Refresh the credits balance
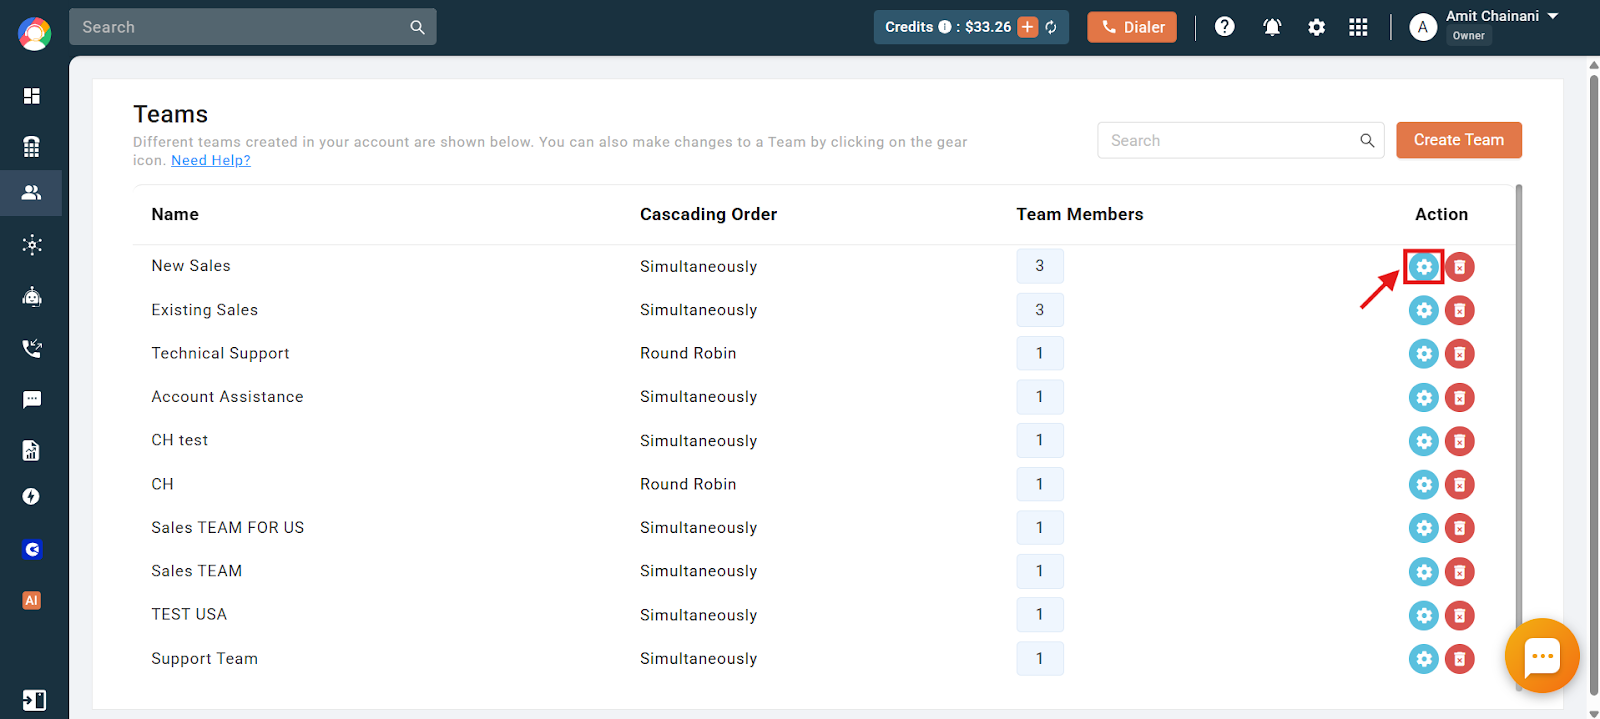This screenshot has height=719, width=1600. point(1051,27)
